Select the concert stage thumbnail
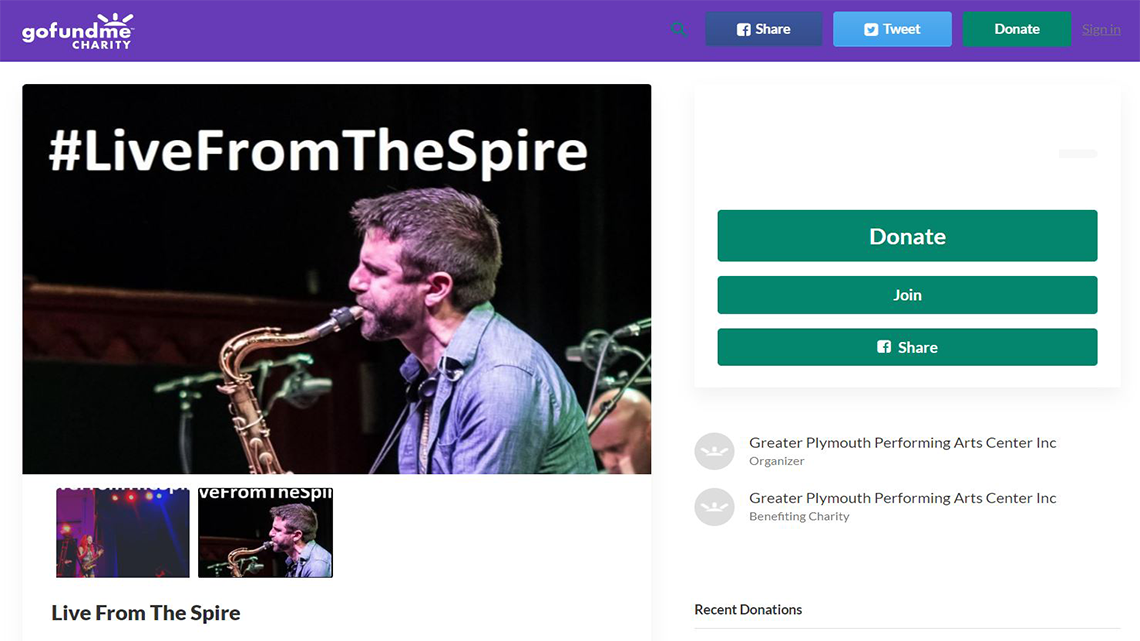Image resolution: width=1140 pixels, height=641 pixels. click(x=123, y=533)
